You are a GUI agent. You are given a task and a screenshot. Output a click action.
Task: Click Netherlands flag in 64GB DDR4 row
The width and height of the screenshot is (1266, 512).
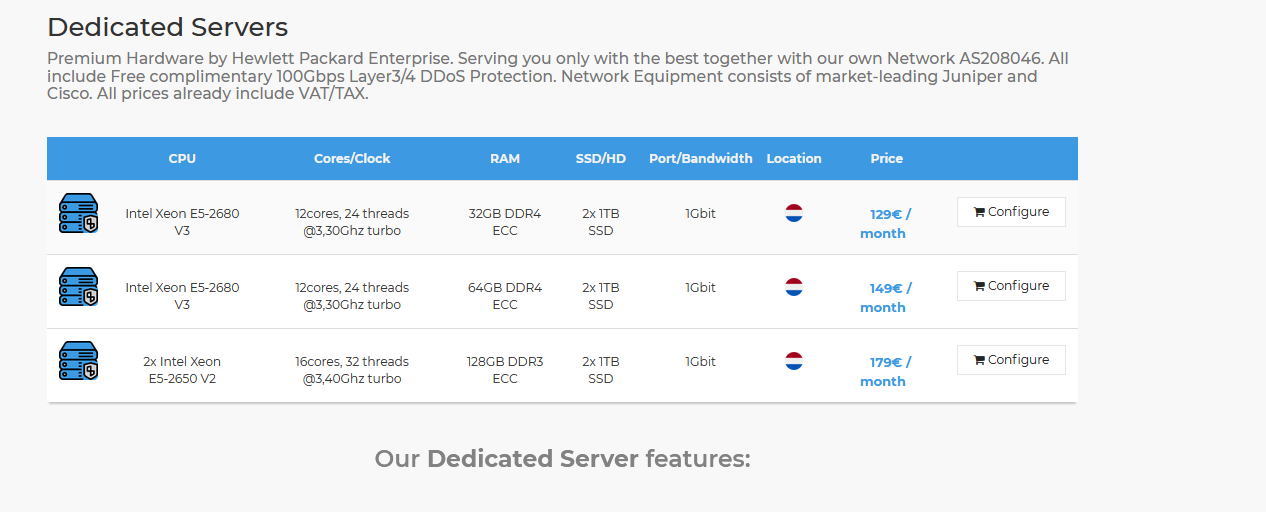click(794, 287)
